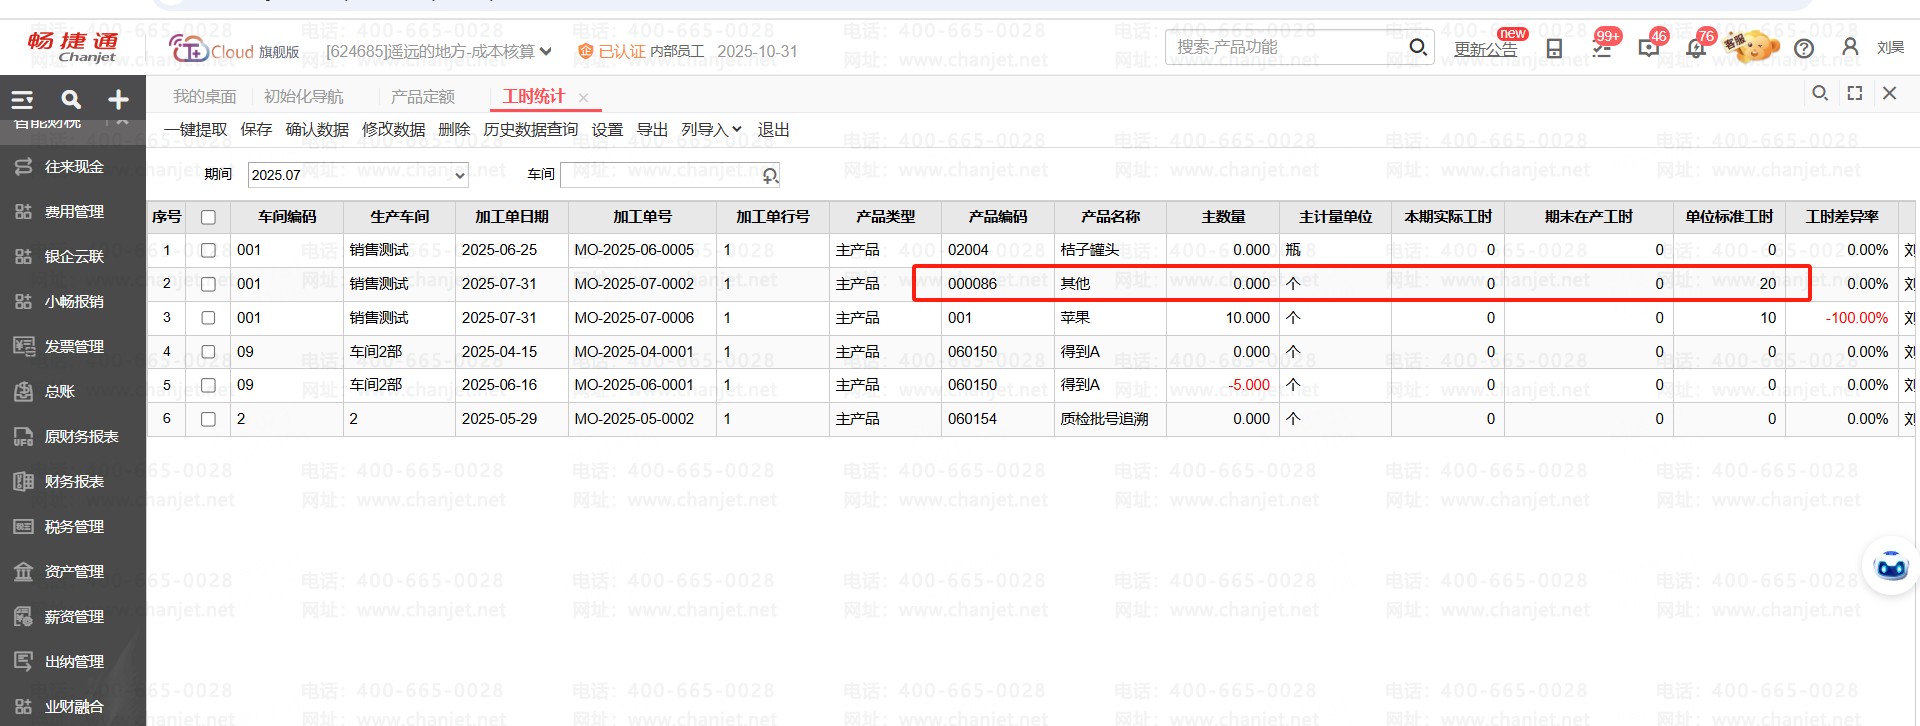Image resolution: width=1920 pixels, height=726 pixels.
Task: Click the sidebar search magnifier icon
Action: click(x=71, y=100)
